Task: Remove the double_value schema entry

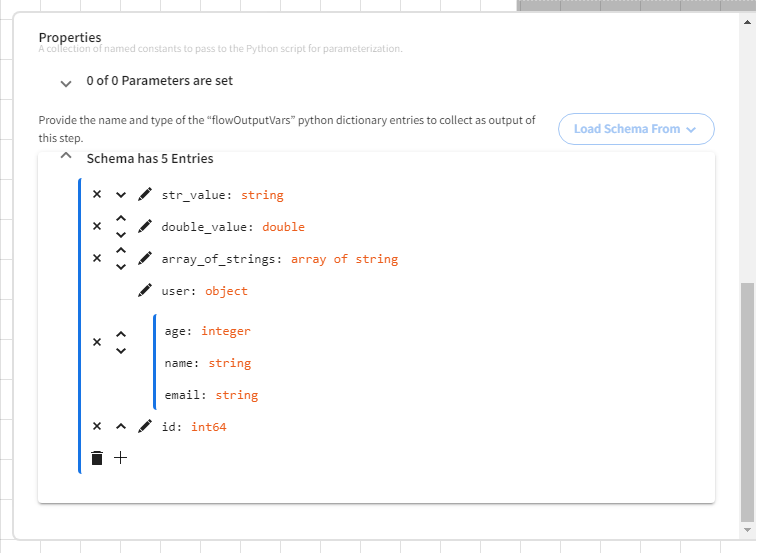Action: [97, 226]
